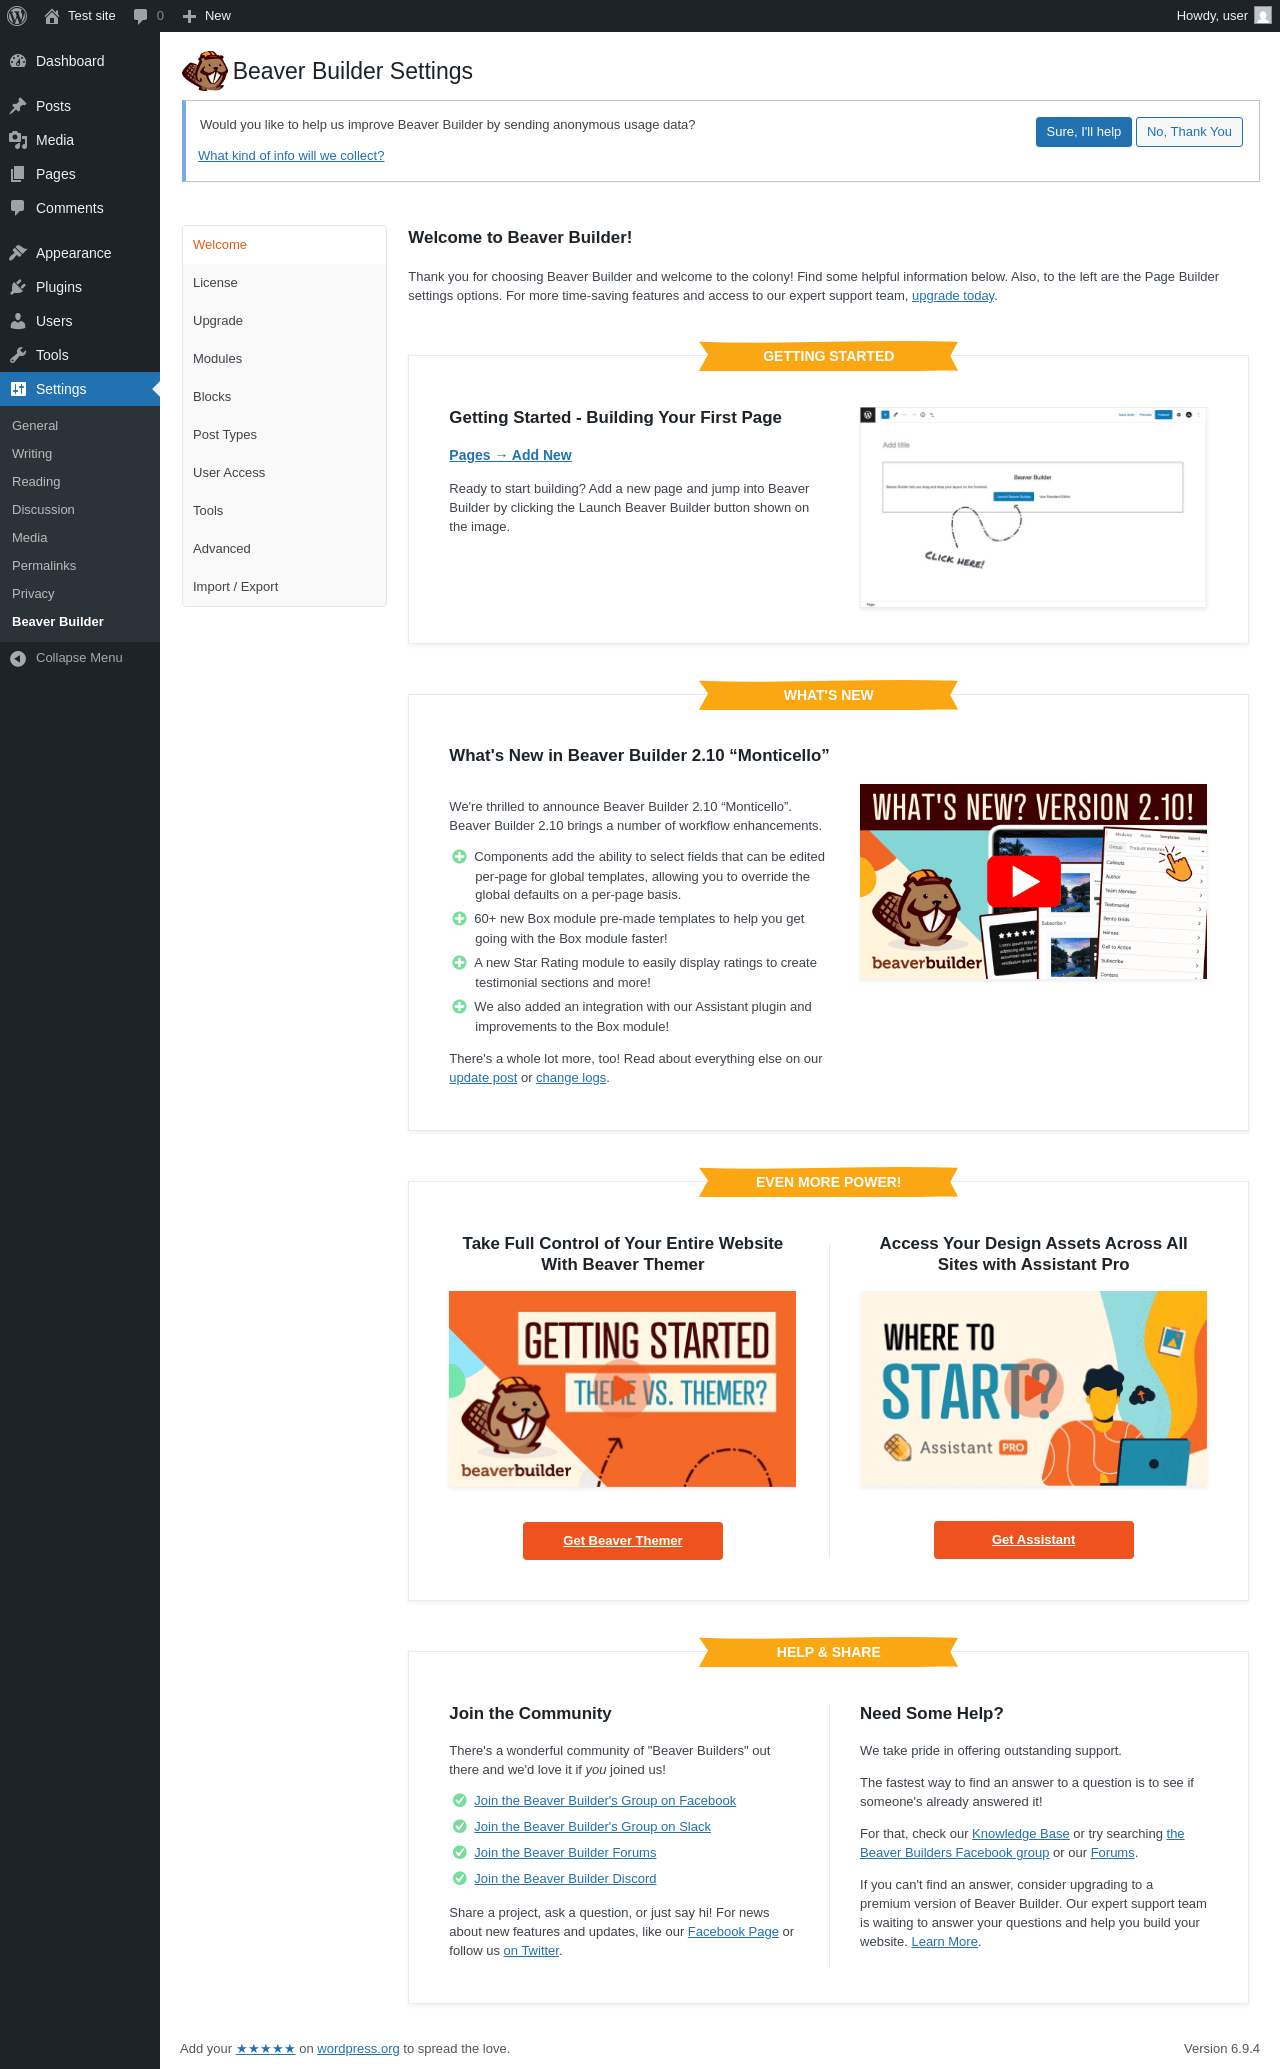The height and width of the screenshot is (2069, 1280).
Task: Open Permalinks settings submenu item
Action: 80,566
